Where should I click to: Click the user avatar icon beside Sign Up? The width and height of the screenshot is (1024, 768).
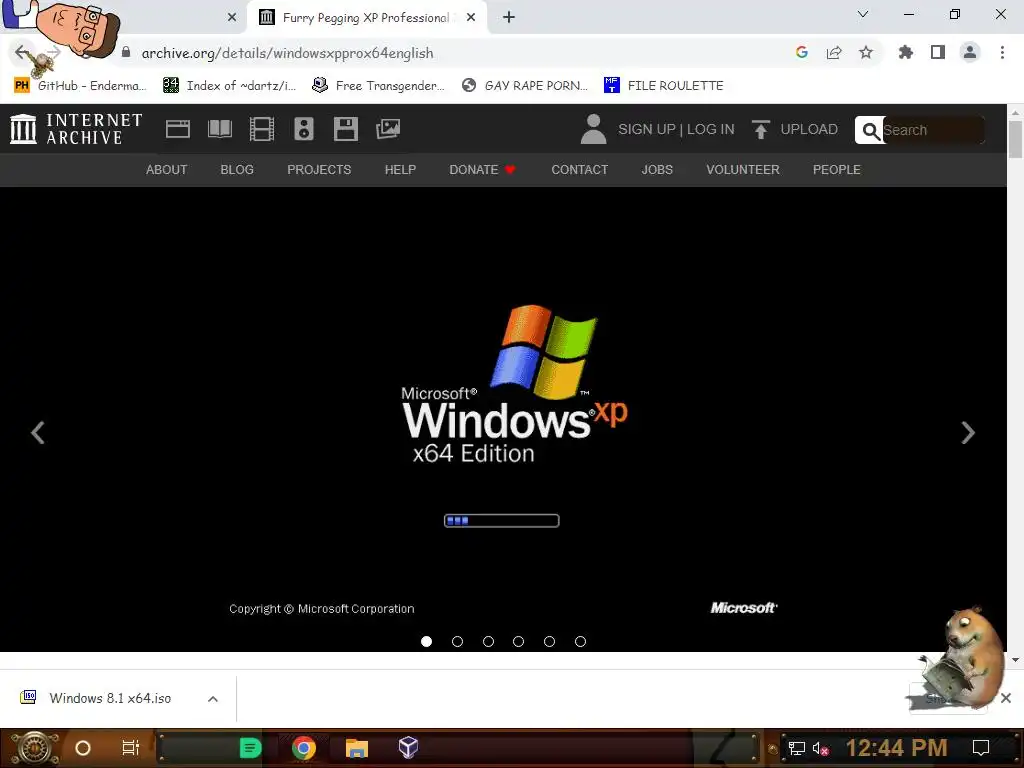tap(593, 129)
